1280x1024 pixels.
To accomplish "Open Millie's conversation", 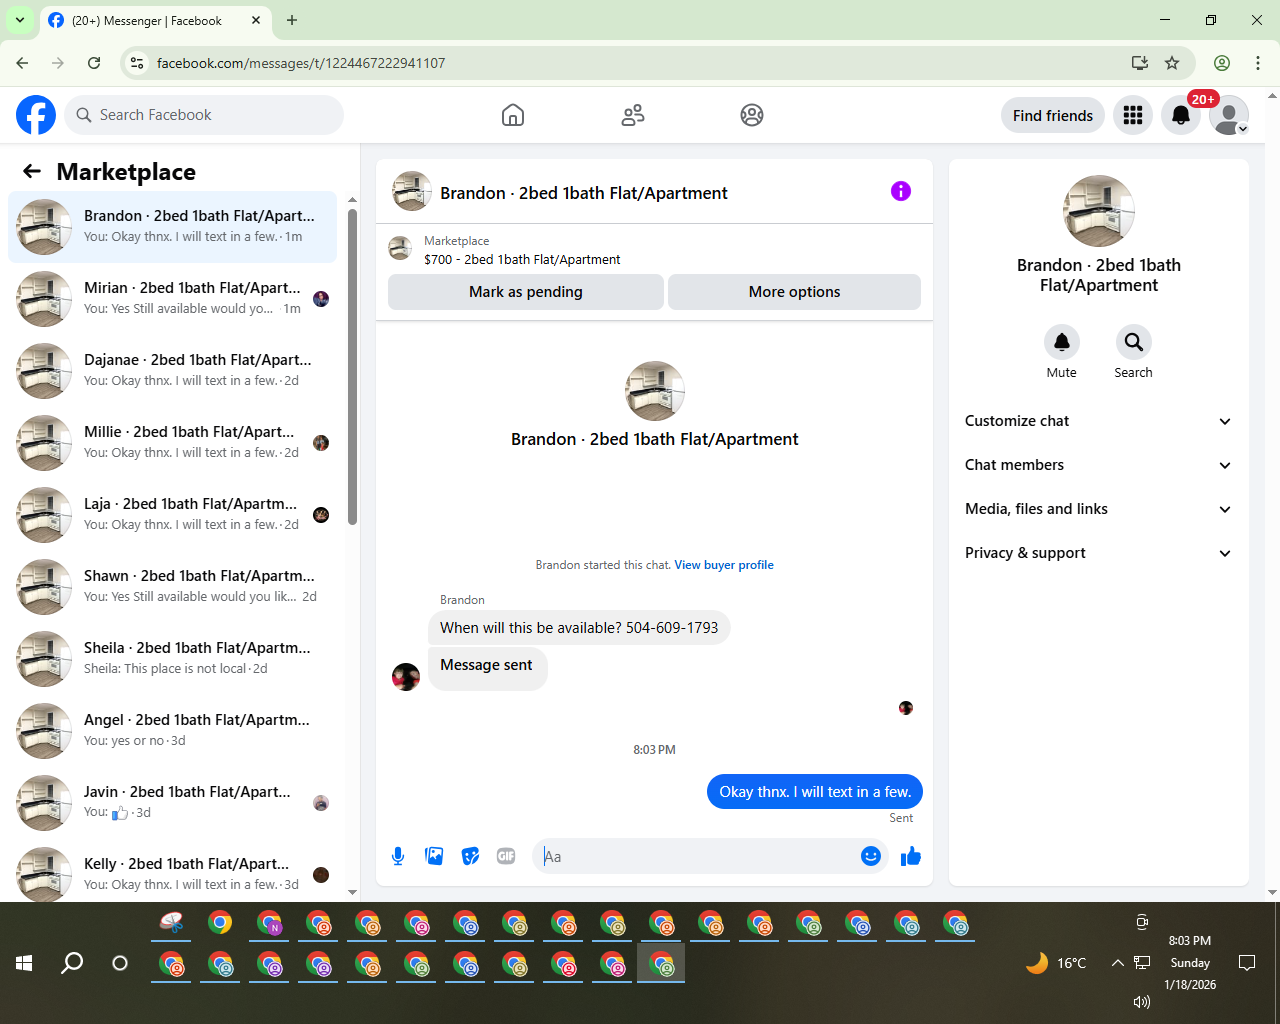I will pos(172,443).
